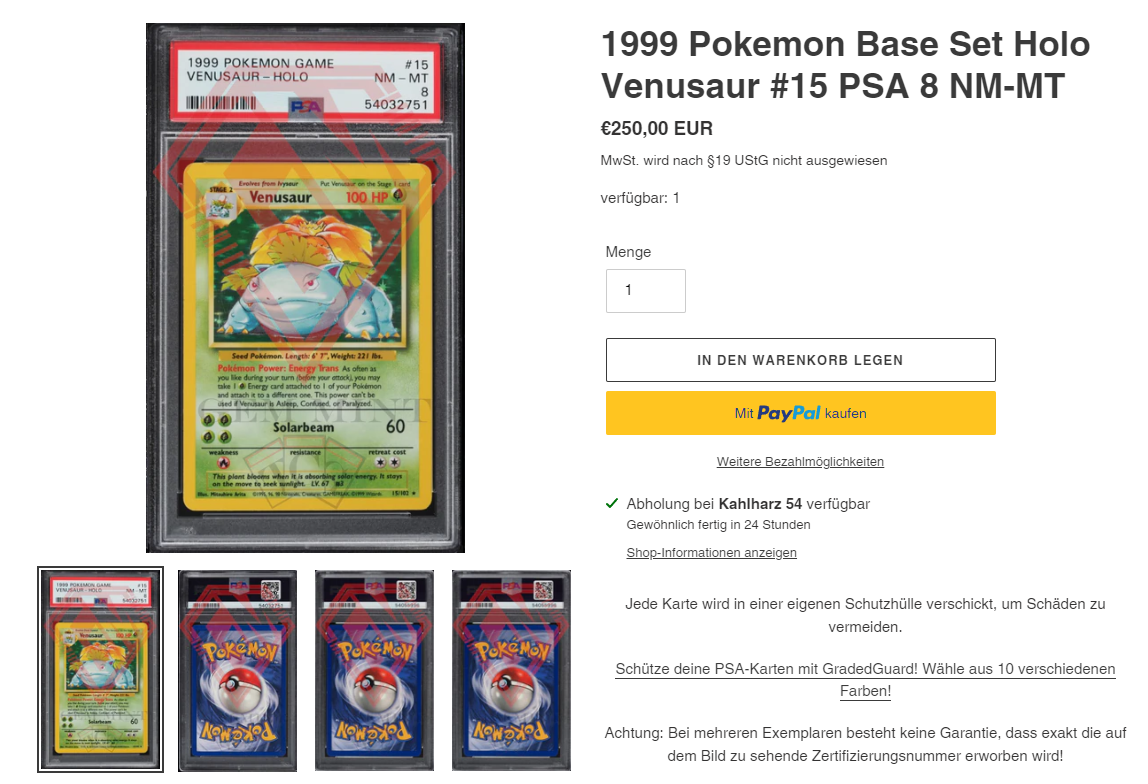This screenshot has width=1148, height=784.
Task: Select the first thumbnail showing card front
Action: (100, 669)
